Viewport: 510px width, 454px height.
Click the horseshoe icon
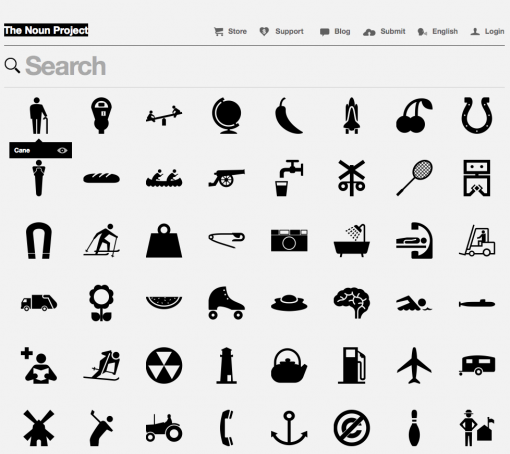click(x=477, y=115)
